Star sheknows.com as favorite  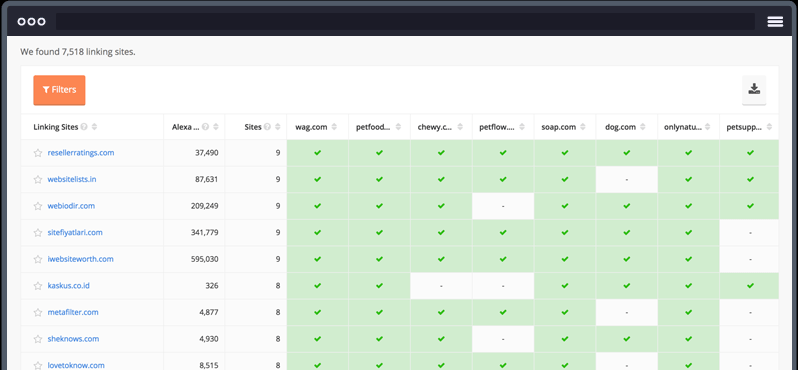pos(38,339)
